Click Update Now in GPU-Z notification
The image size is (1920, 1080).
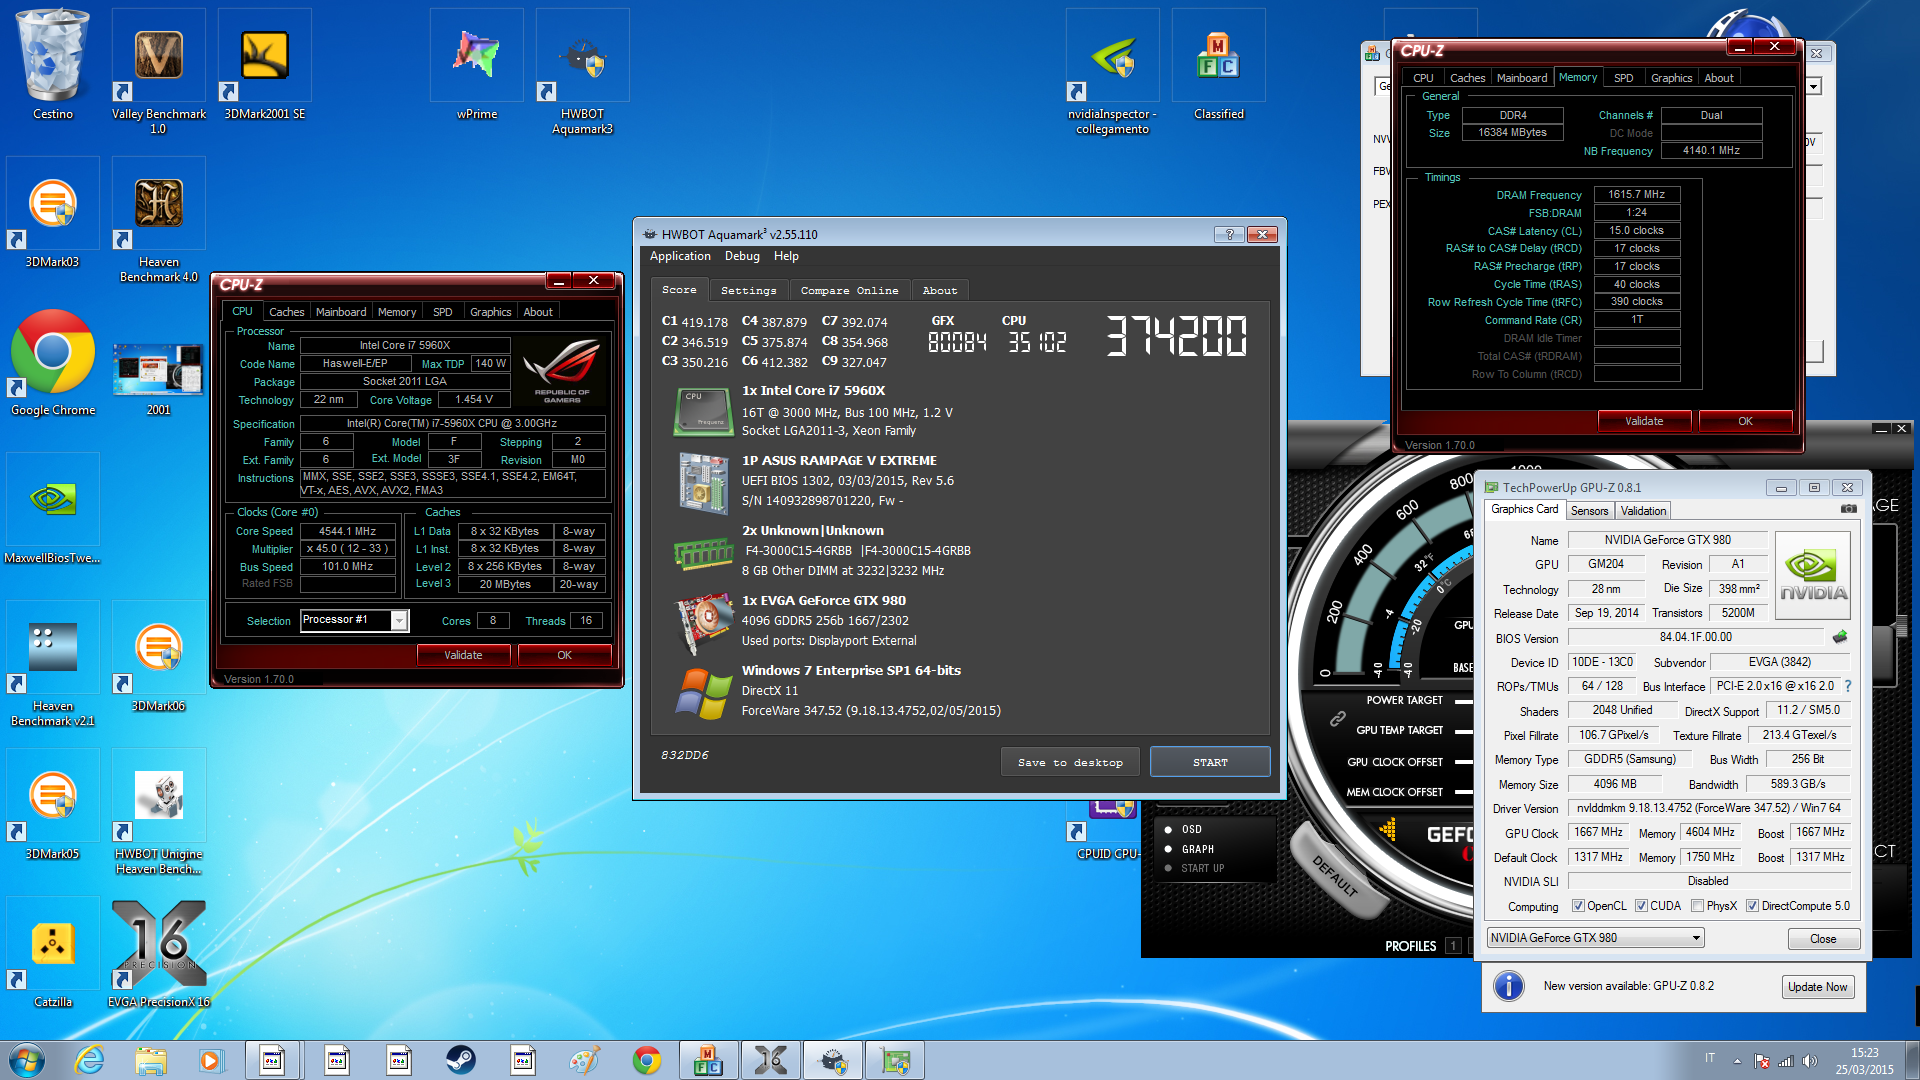coord(1817,987)
